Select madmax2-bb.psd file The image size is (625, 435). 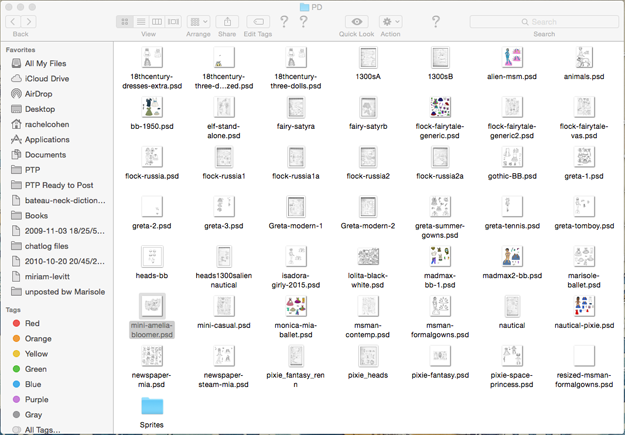point(512,262)
